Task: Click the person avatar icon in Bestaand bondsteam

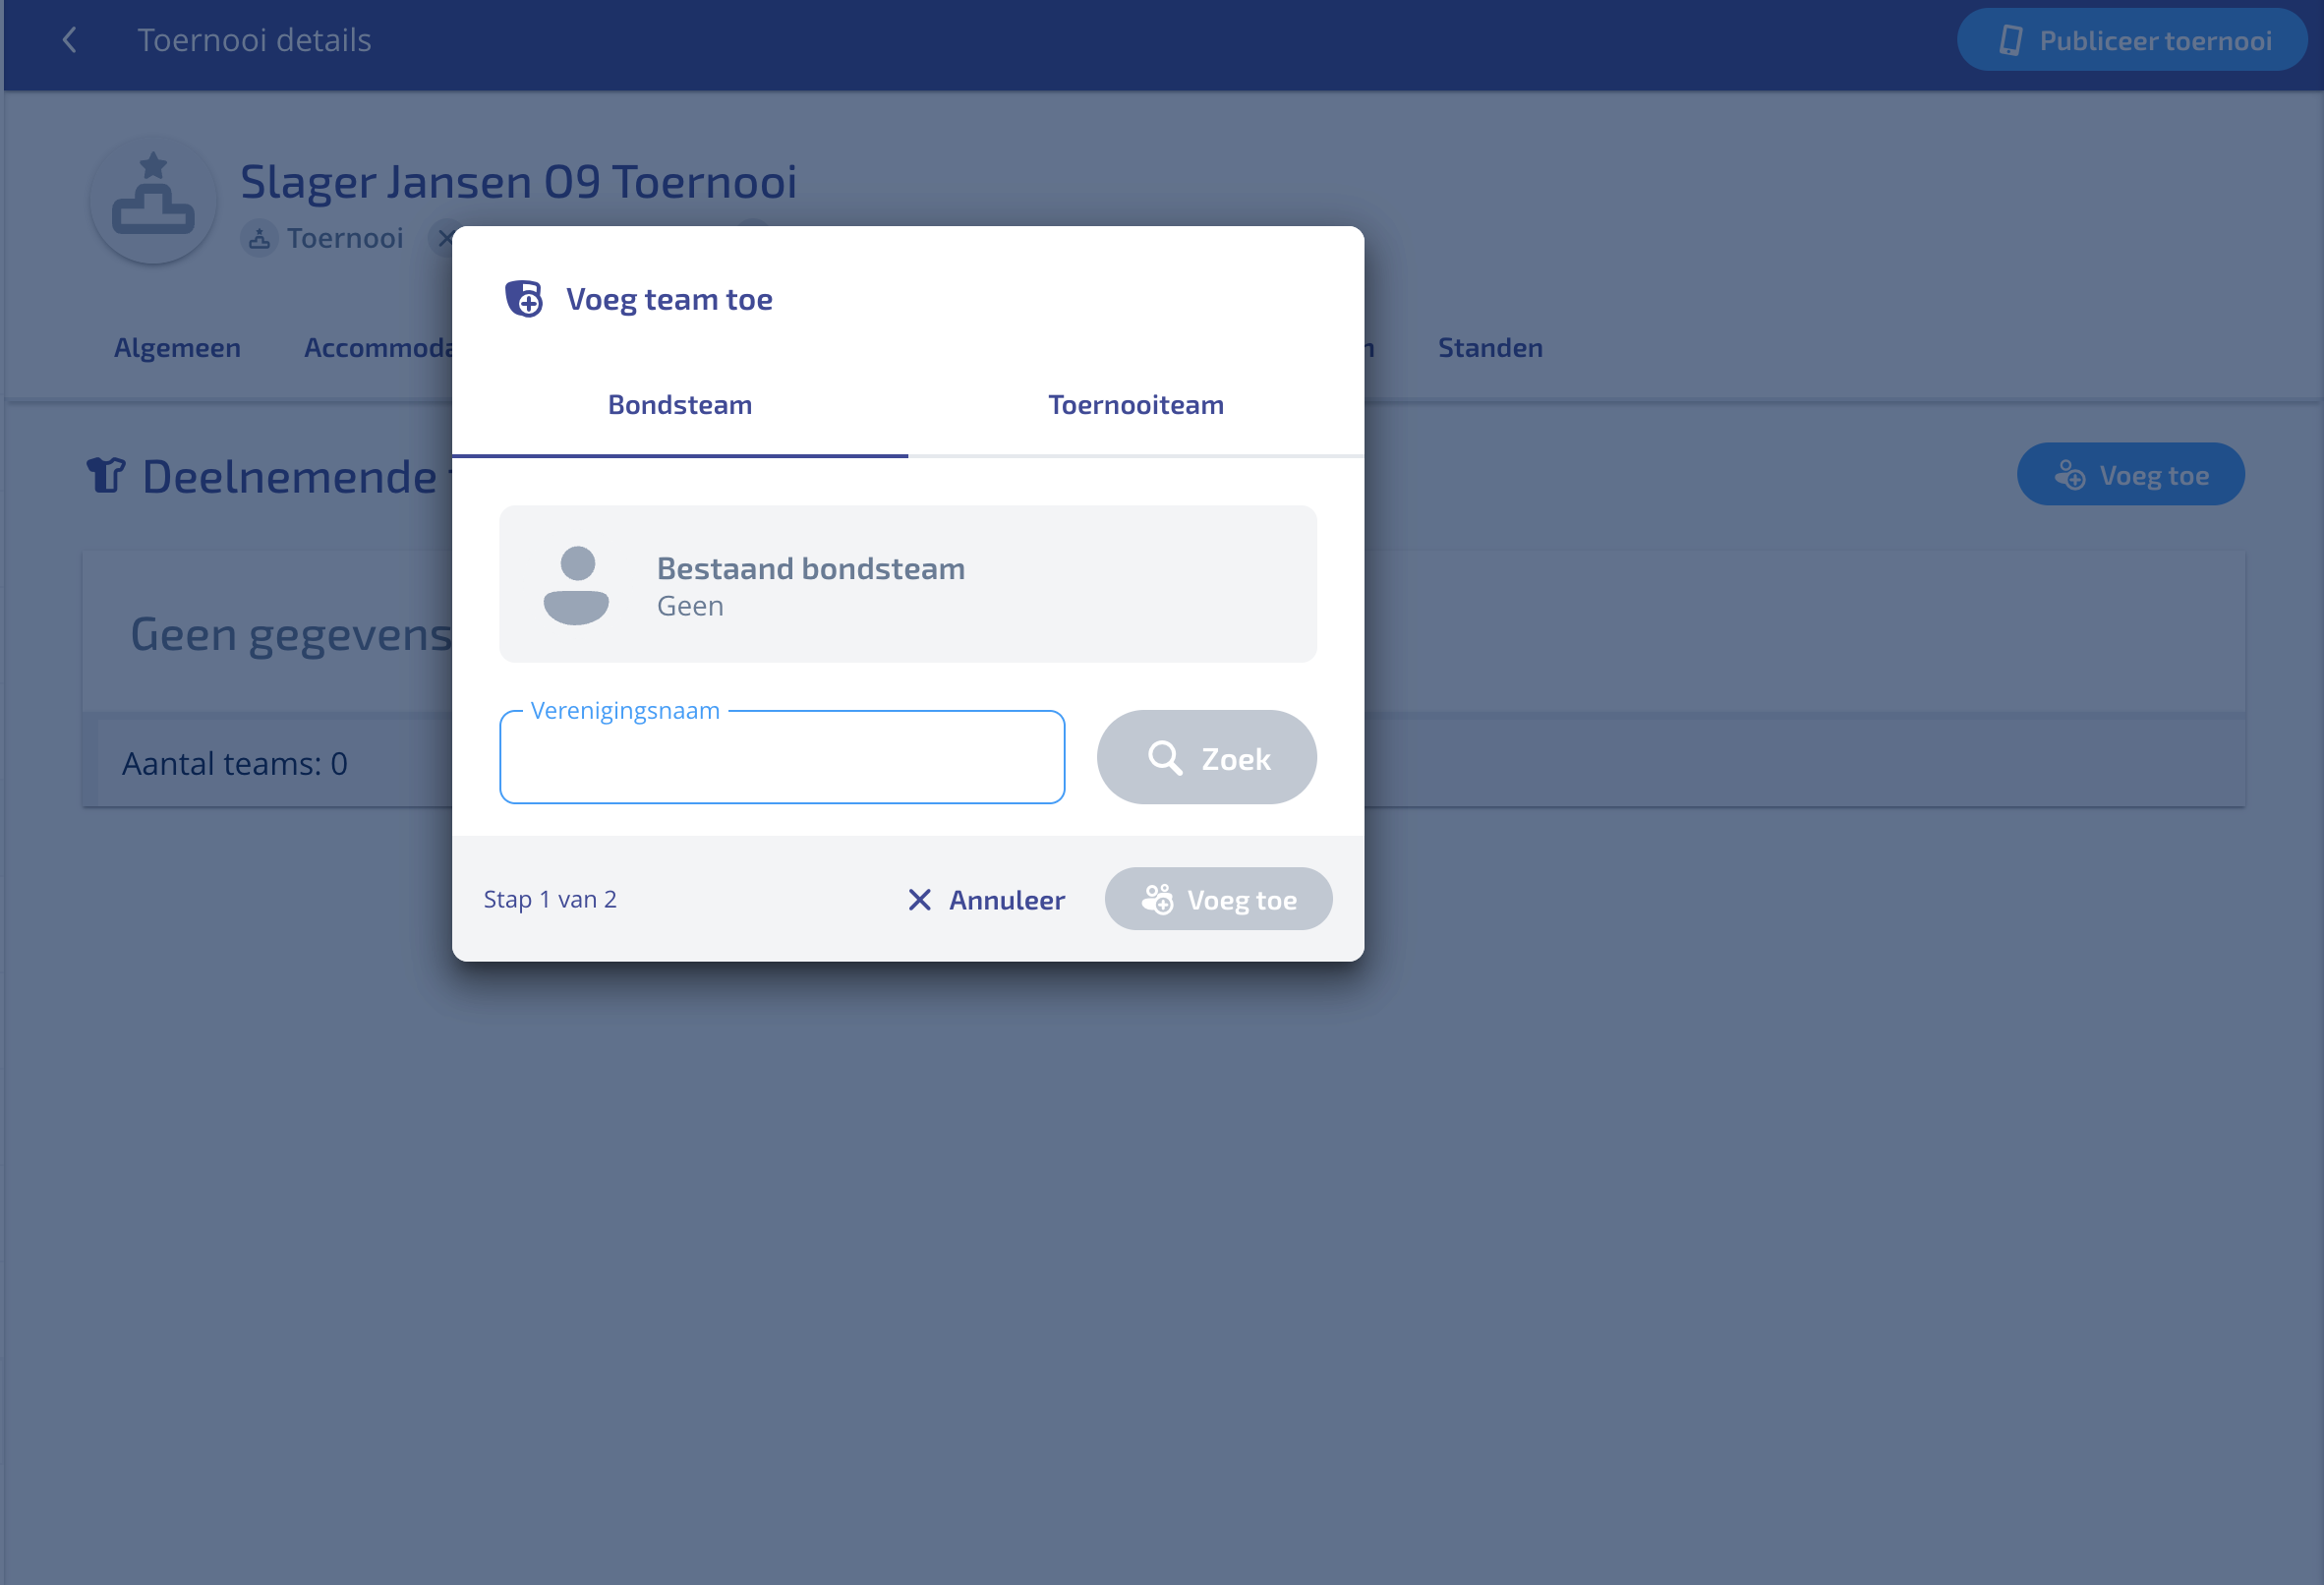Action: 576,585
